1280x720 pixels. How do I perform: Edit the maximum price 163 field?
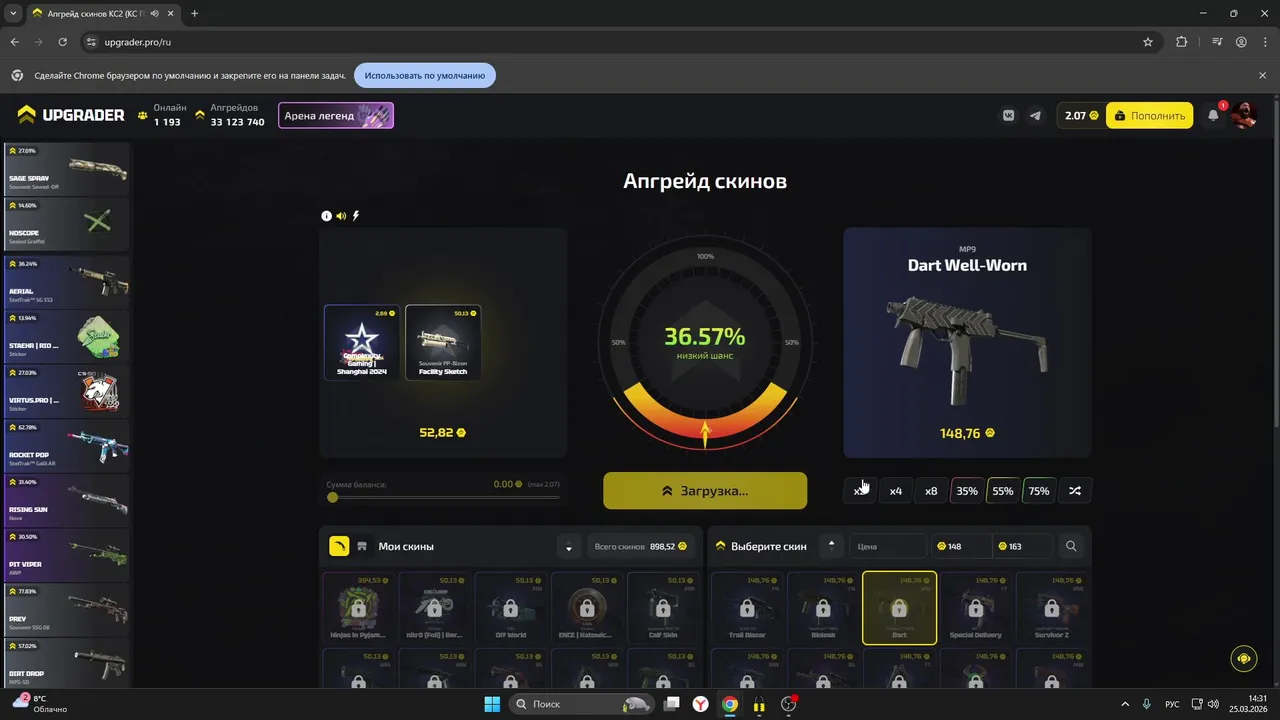click(1021, 546)
